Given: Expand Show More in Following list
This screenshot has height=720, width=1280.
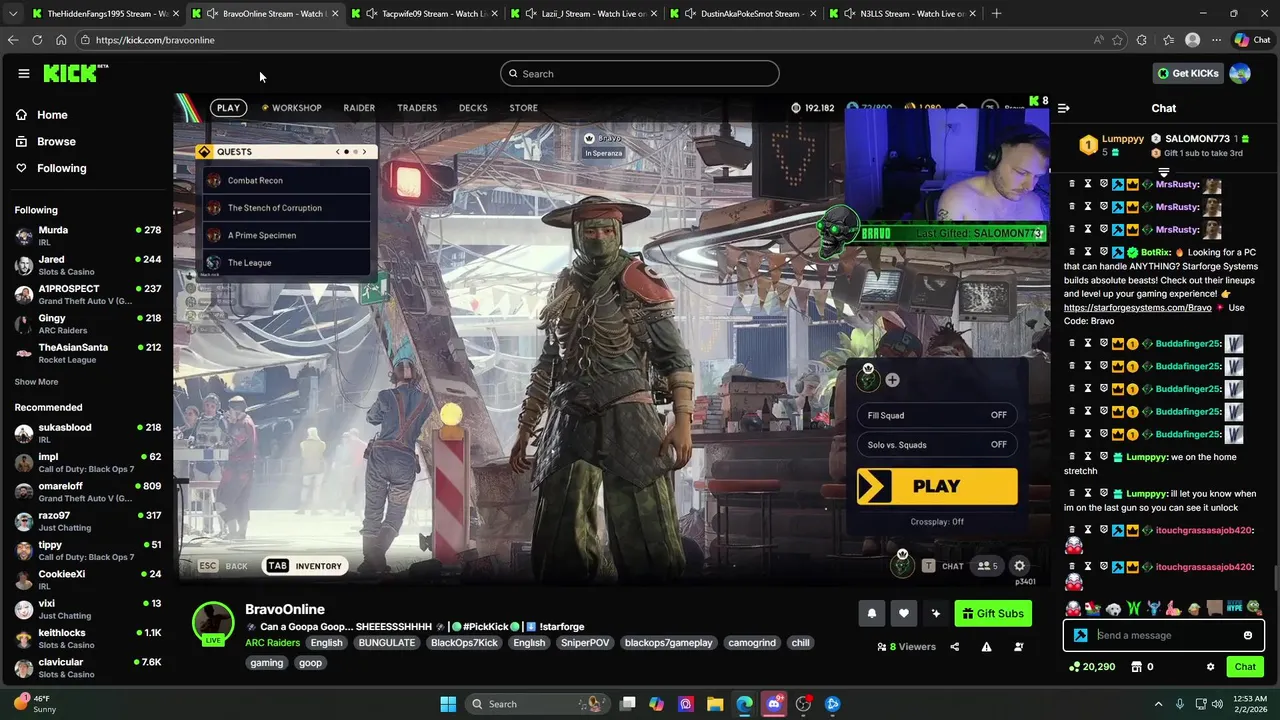Looking at the screenshot, I should tap(36, 382).
